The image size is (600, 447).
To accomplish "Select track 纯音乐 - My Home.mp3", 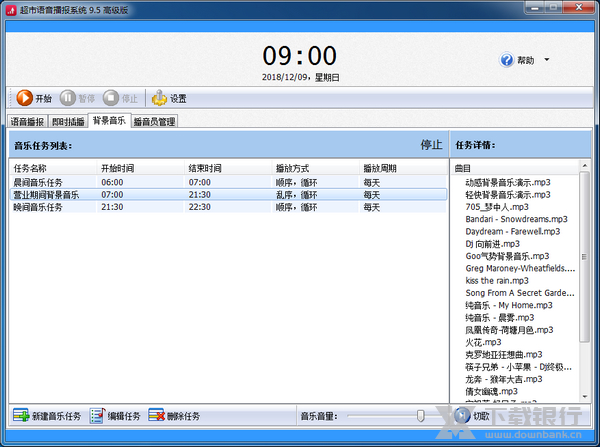I will coord(509,305).
